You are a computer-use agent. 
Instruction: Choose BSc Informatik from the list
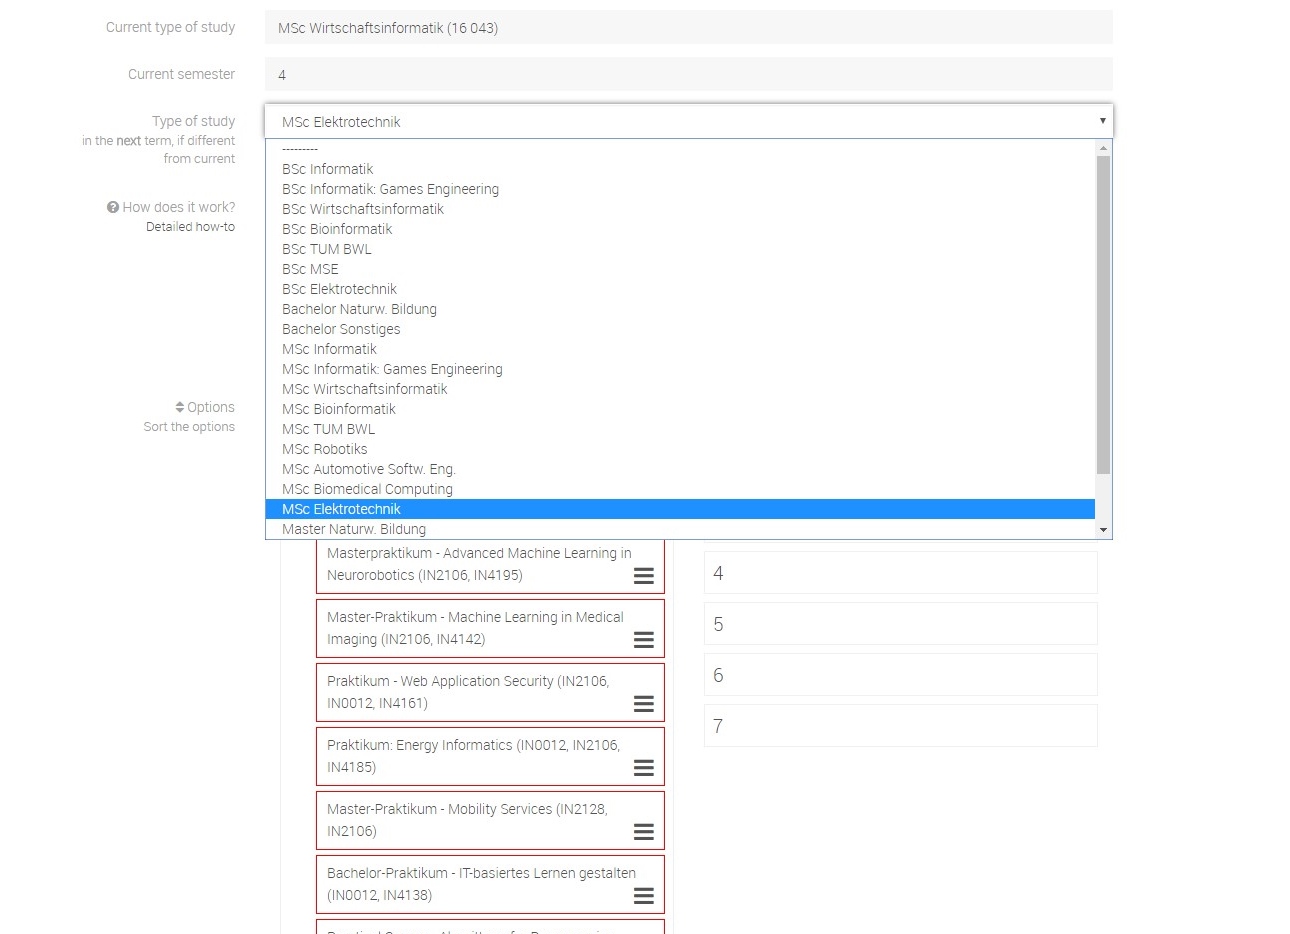coord(680,169)
